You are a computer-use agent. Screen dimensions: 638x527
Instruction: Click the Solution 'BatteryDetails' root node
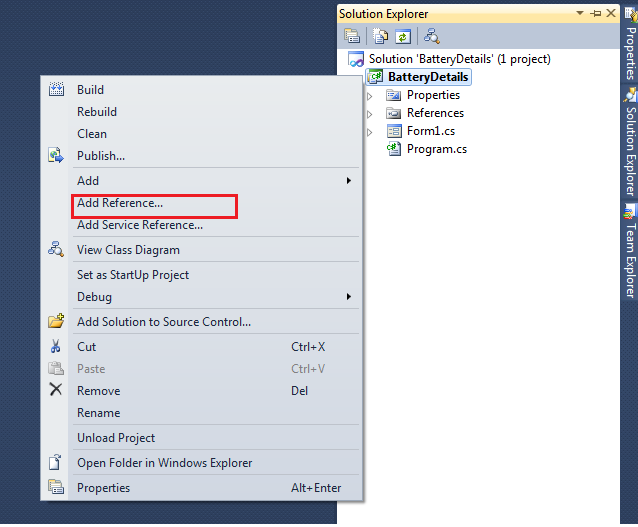click(x=459, y=59)
